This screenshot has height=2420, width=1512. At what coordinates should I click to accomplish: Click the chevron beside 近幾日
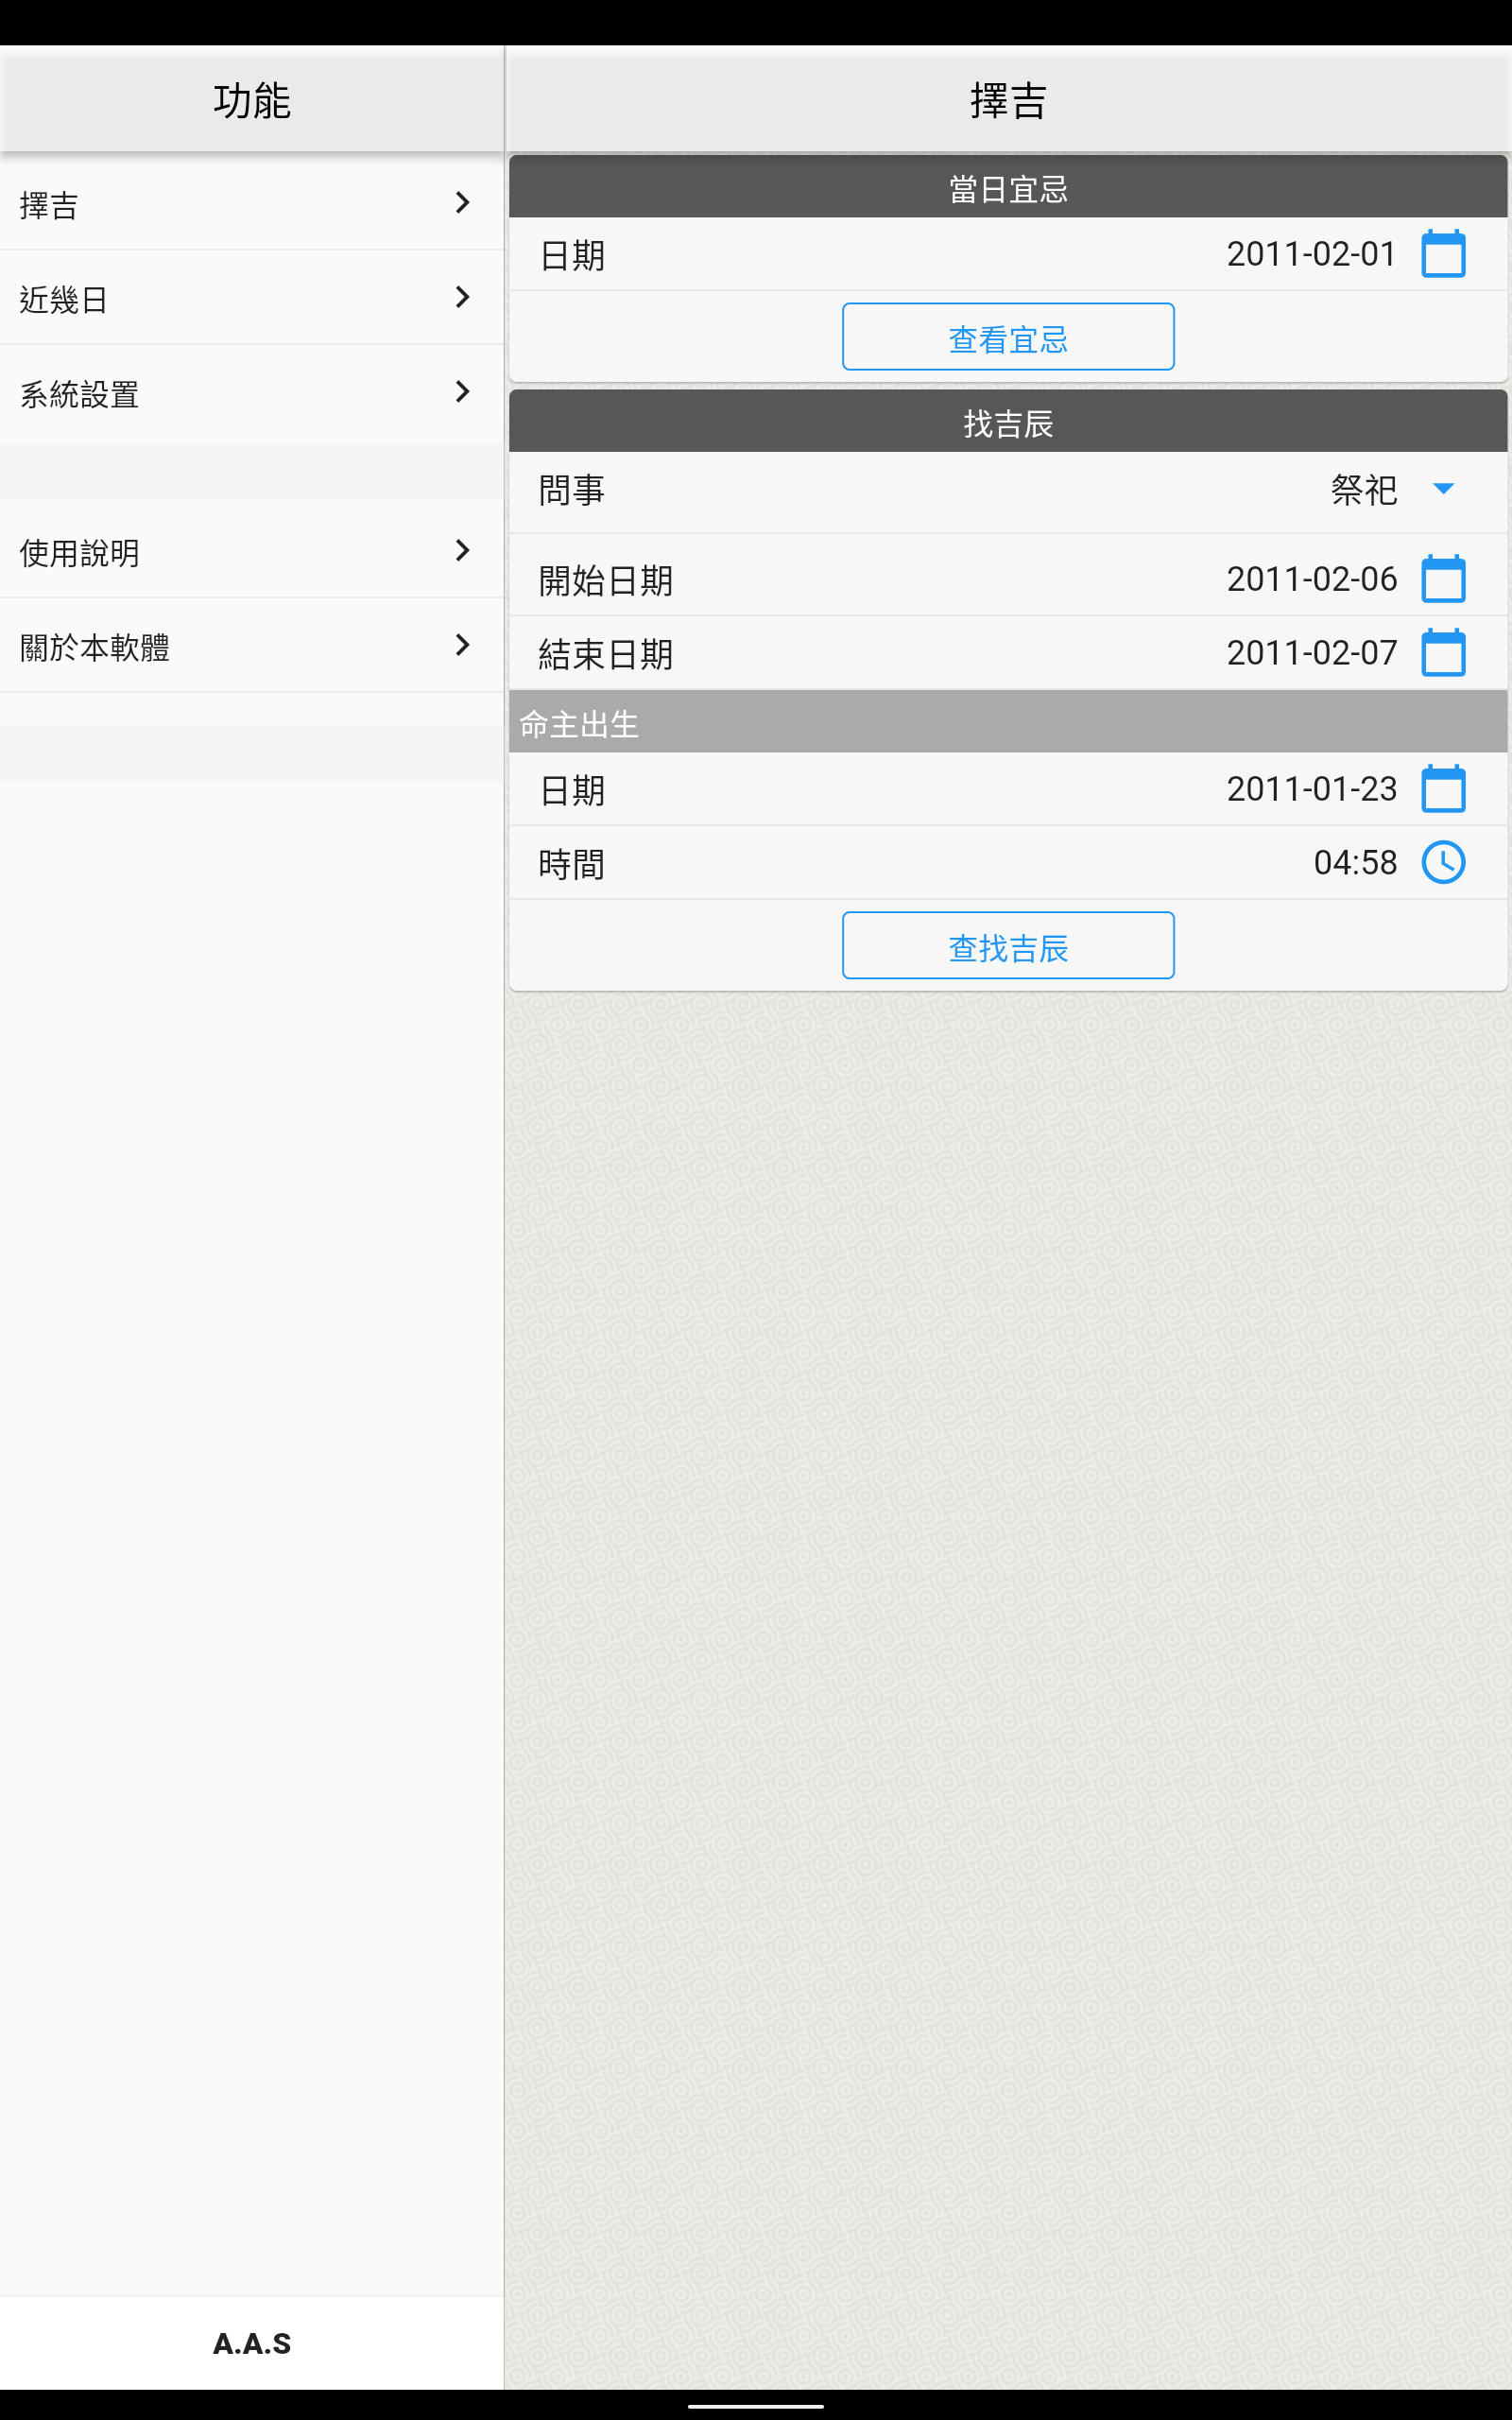tap(462, 297)
